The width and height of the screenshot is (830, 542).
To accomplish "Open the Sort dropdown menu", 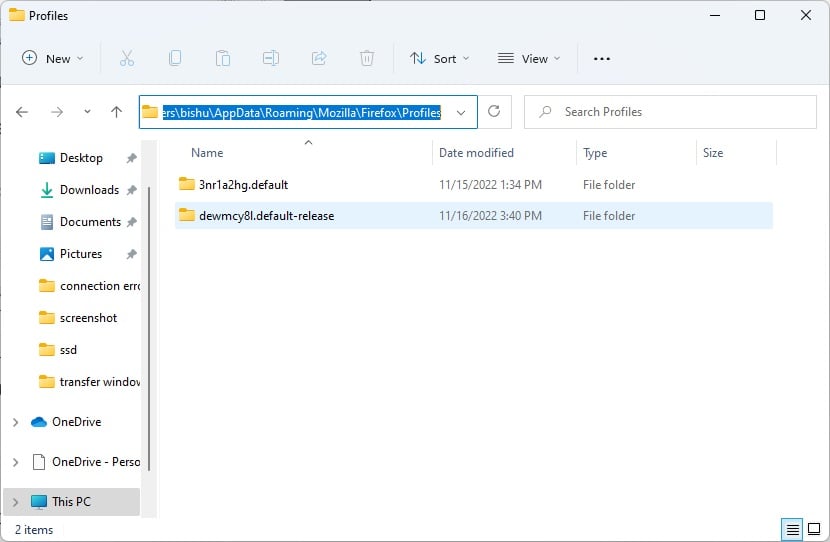I will pyautogui.click(x=439, y=58).
